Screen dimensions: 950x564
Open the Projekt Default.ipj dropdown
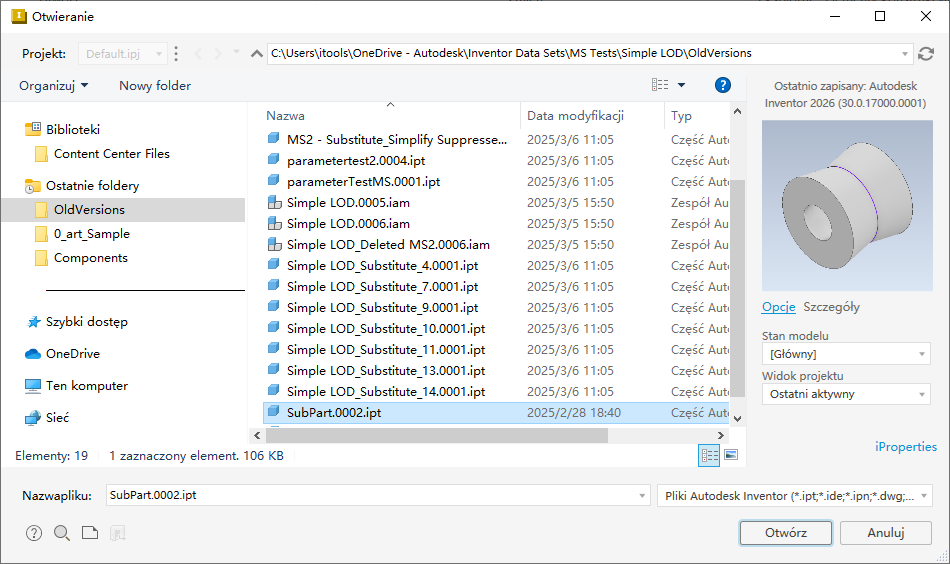click(x=123, y=54)
